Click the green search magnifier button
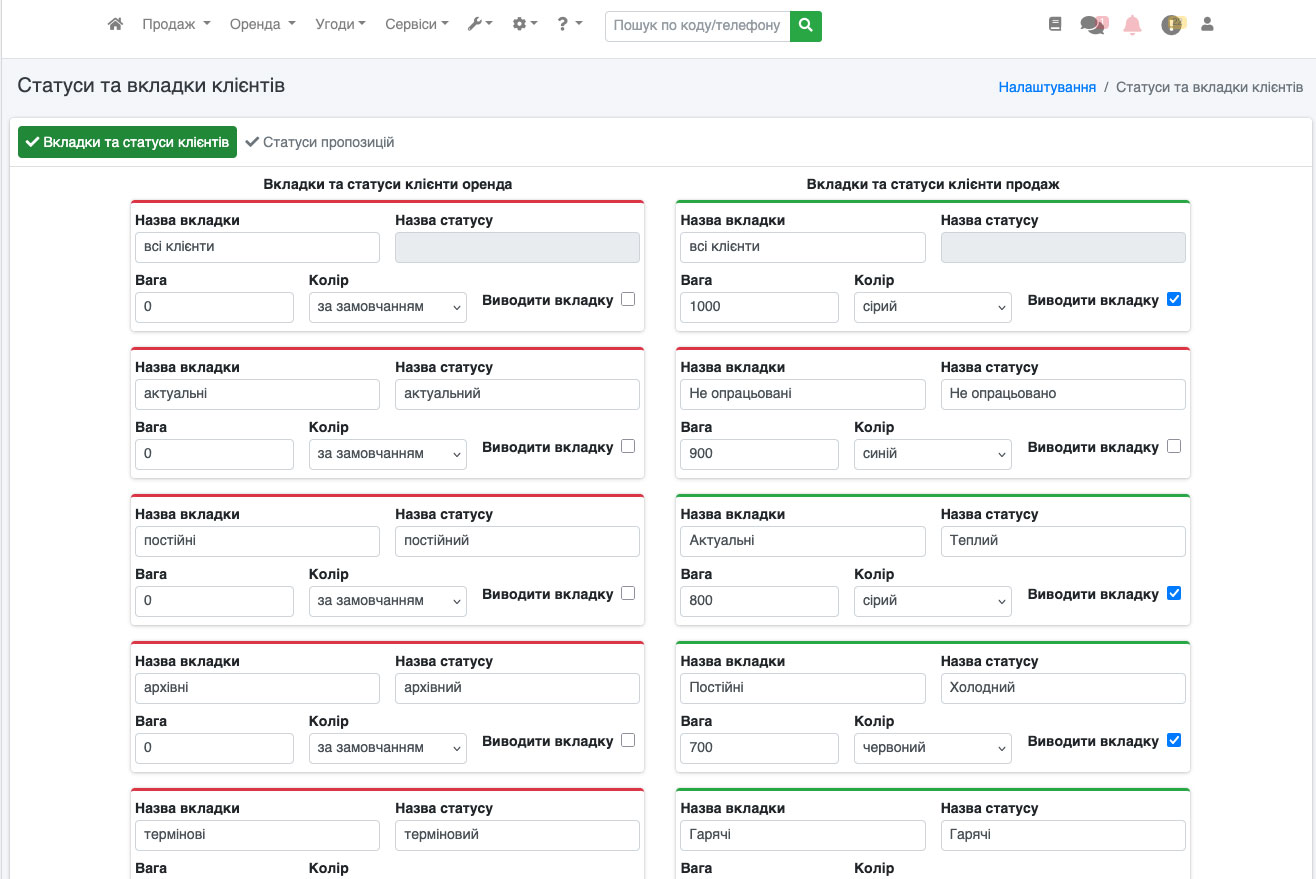The image size is (1316, 879). click(805, 26)
